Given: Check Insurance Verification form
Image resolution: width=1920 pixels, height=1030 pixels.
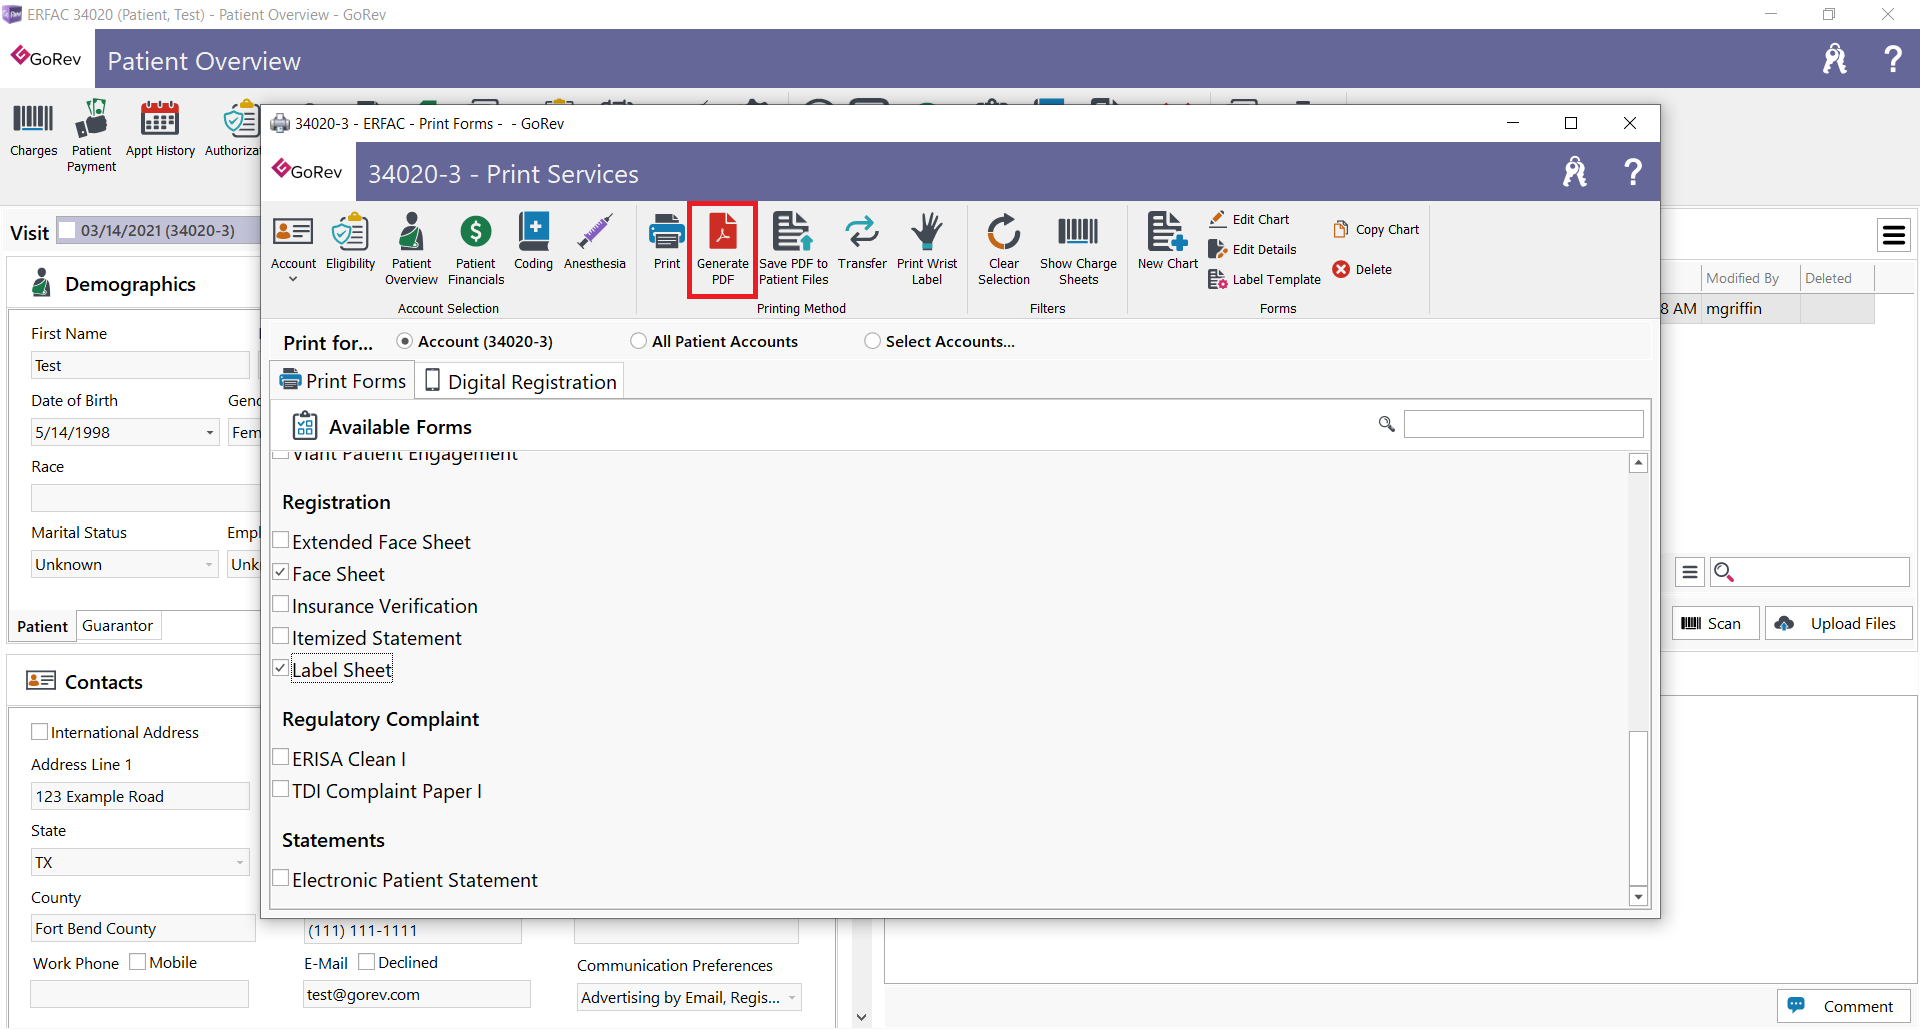Looking at the screenshot, I should click(281, 604).
